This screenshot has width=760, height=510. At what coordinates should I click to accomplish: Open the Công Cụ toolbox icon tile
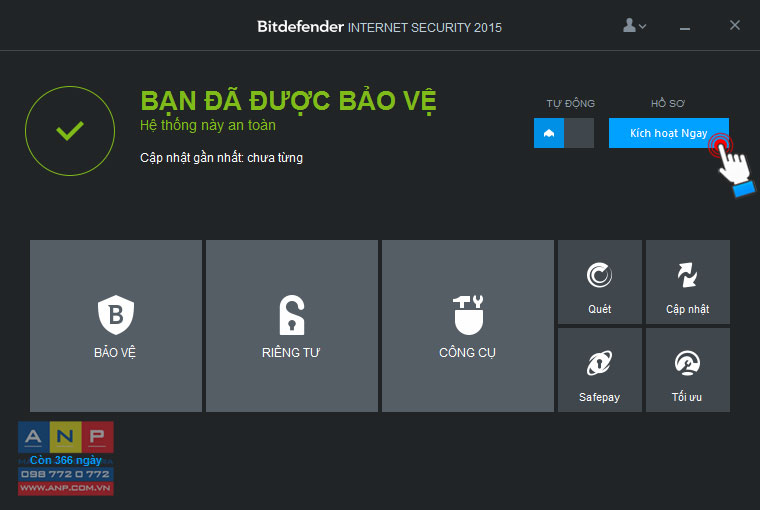(468, 315)
